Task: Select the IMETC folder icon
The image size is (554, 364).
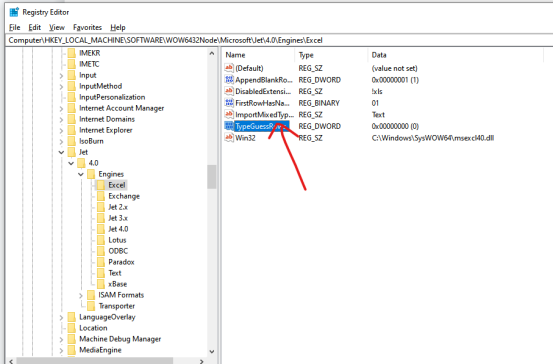Action: (72, 64)
